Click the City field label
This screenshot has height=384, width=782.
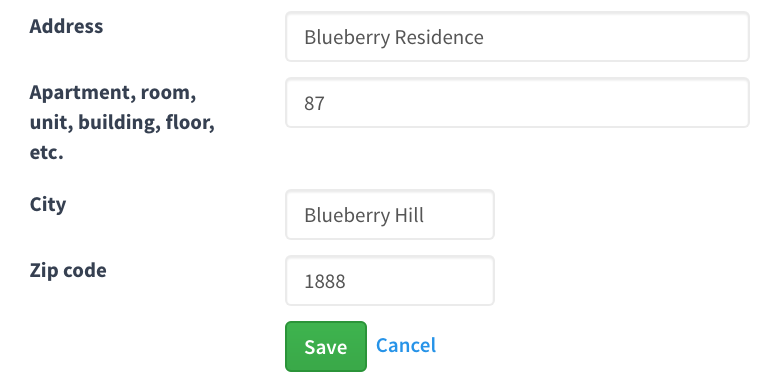(x=48, y=204)
